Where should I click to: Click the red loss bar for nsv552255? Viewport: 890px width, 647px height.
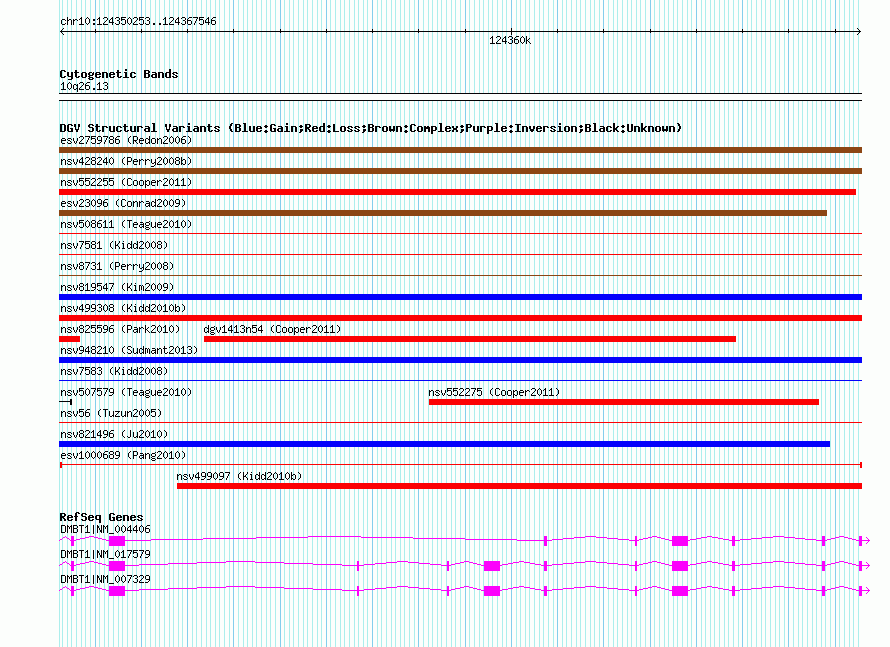457,192
